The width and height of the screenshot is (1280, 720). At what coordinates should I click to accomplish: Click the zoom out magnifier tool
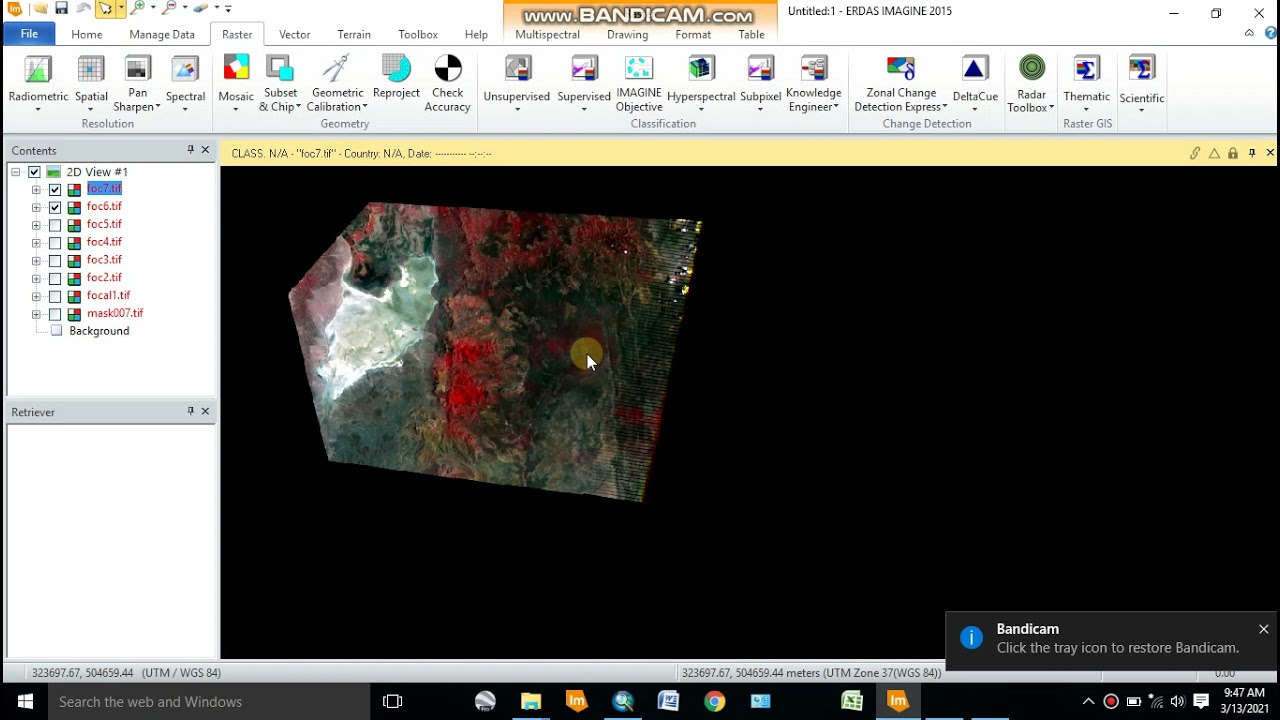click(x=169, y=9)
